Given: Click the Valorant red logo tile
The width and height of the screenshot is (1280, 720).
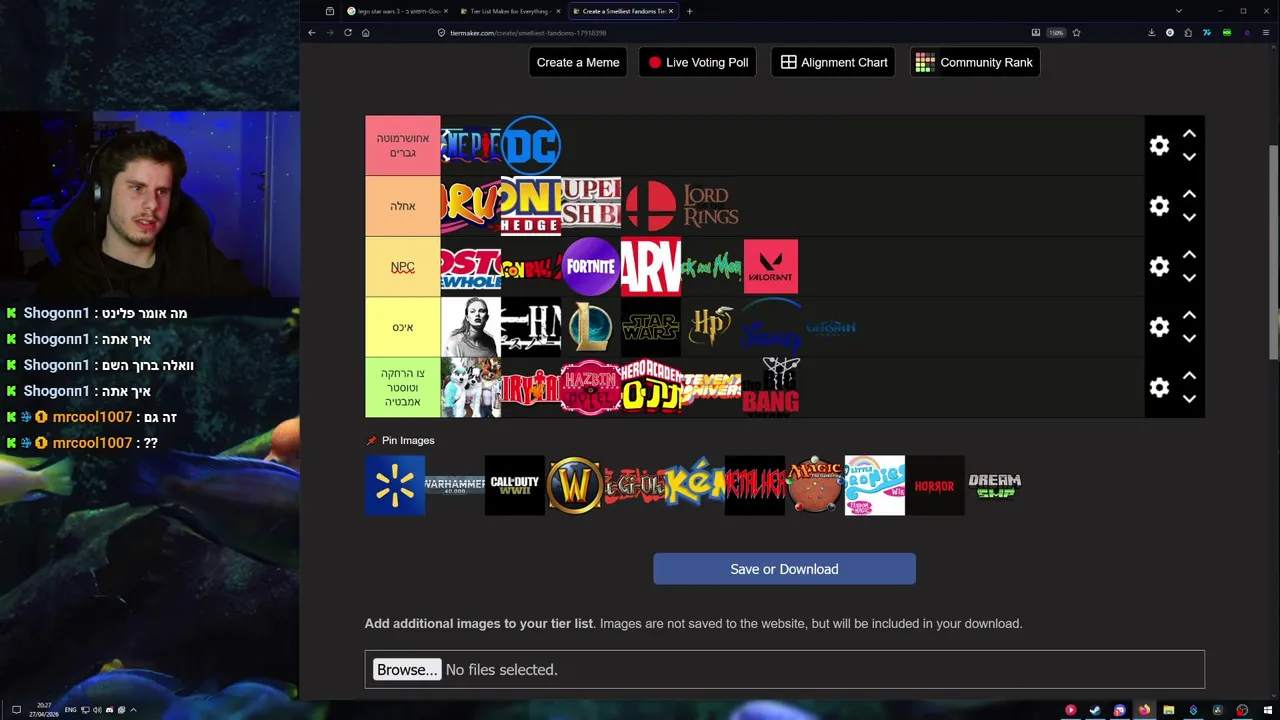Looking at the screenshot, I should point(771,267).
